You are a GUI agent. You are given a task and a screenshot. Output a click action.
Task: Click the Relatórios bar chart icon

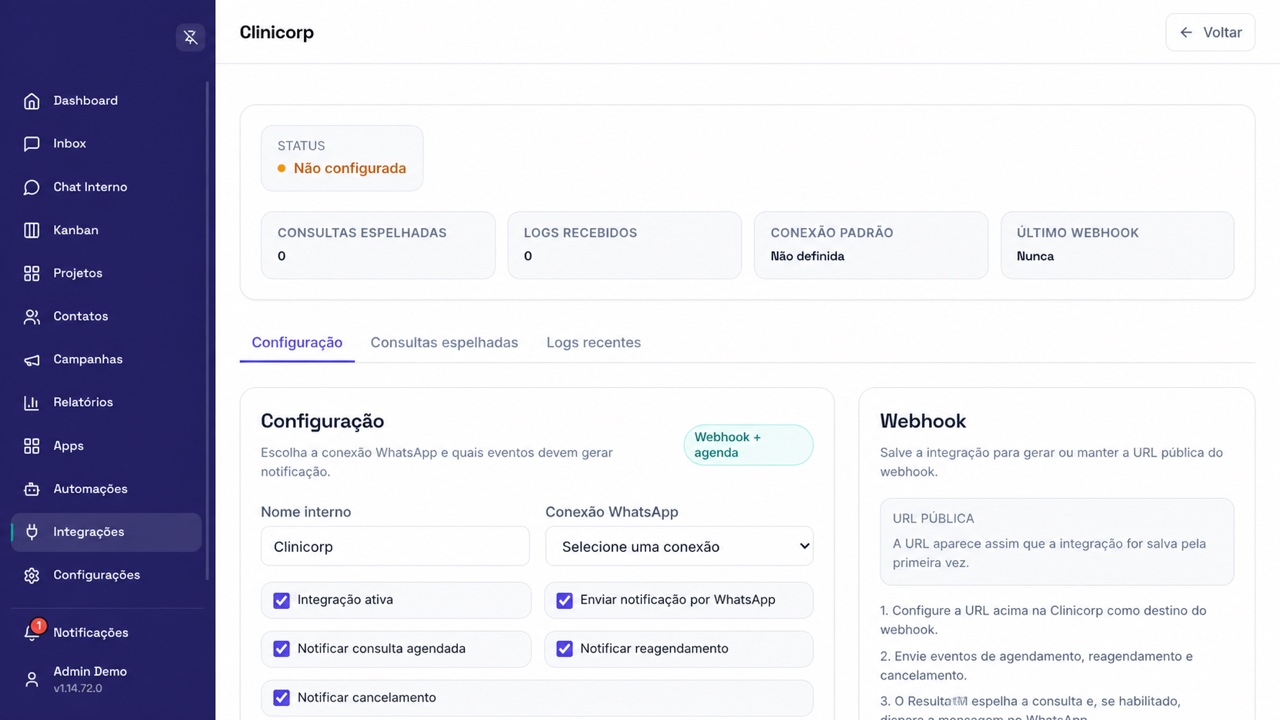click(x=32, y=402)
